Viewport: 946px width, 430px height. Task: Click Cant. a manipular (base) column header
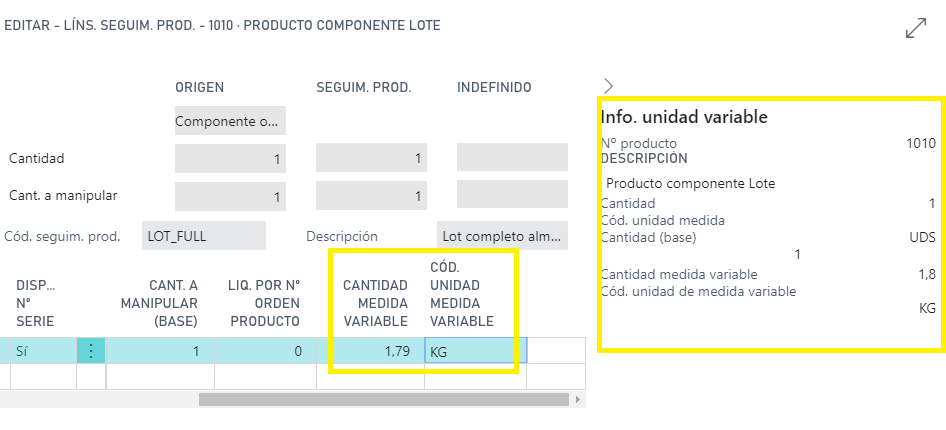pos(159,303)
